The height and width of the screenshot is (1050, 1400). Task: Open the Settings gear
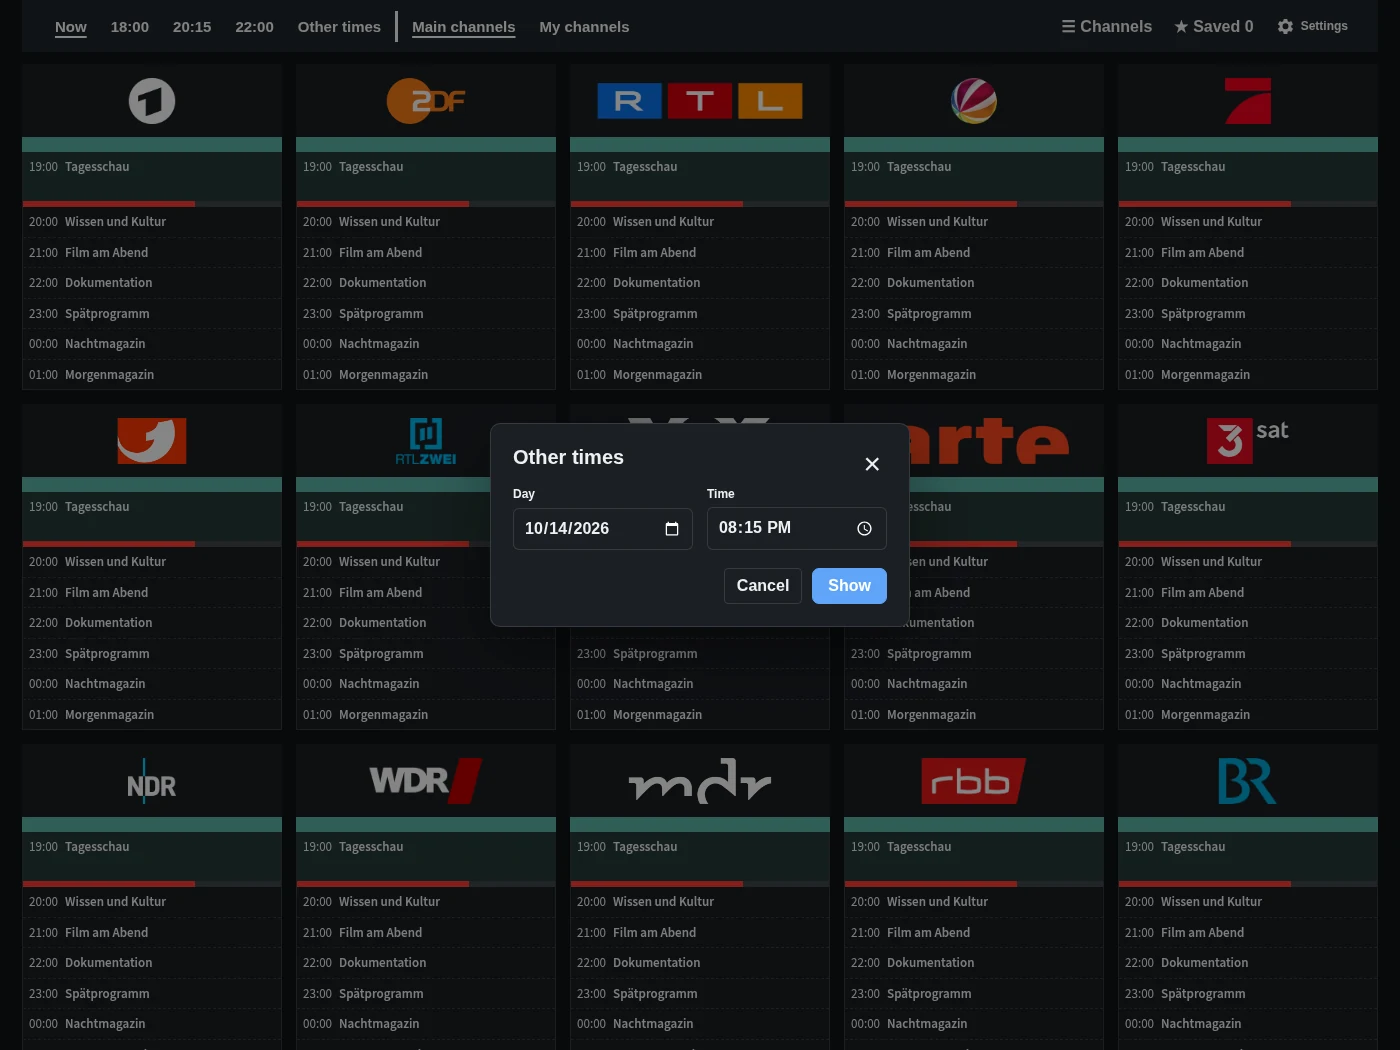(x=1313, y=26)
